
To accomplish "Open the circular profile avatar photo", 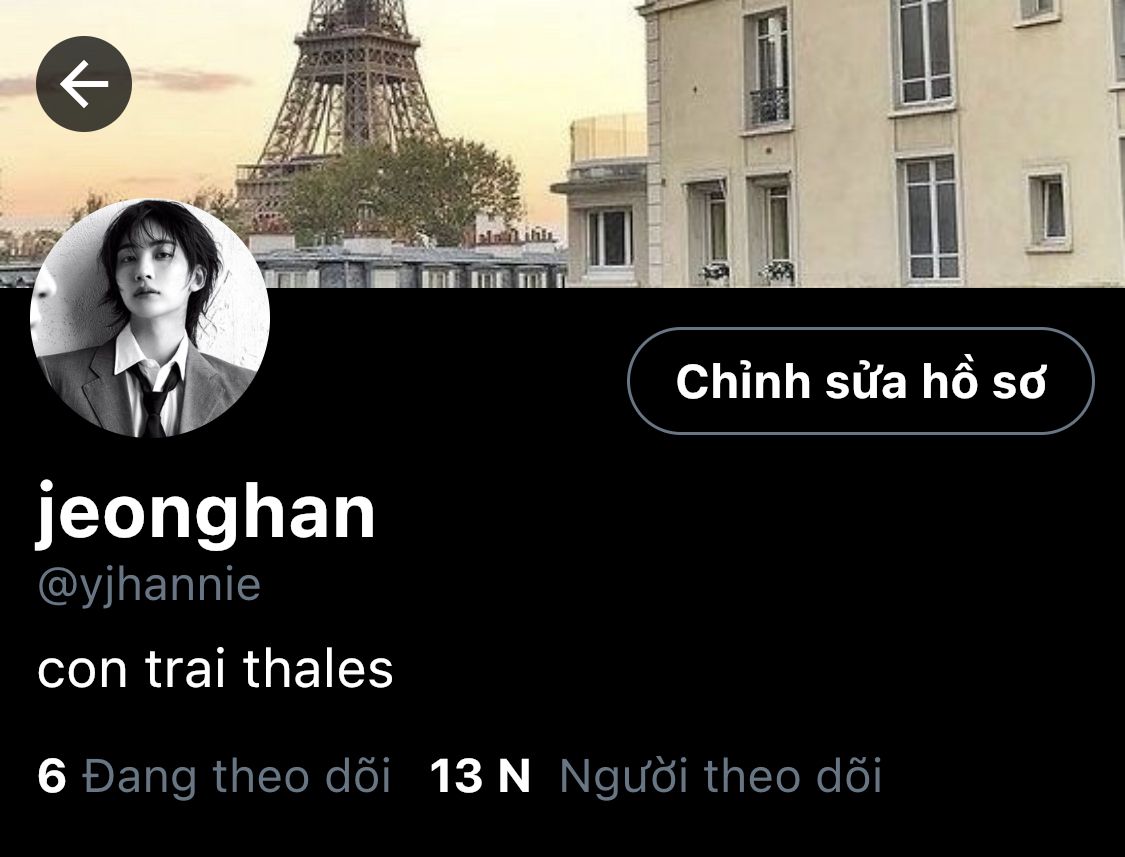I will point(150,318).
